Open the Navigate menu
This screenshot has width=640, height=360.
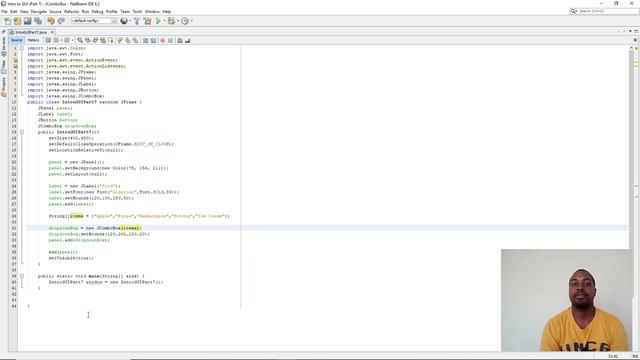pyautogui.click(x=39, y=11)
